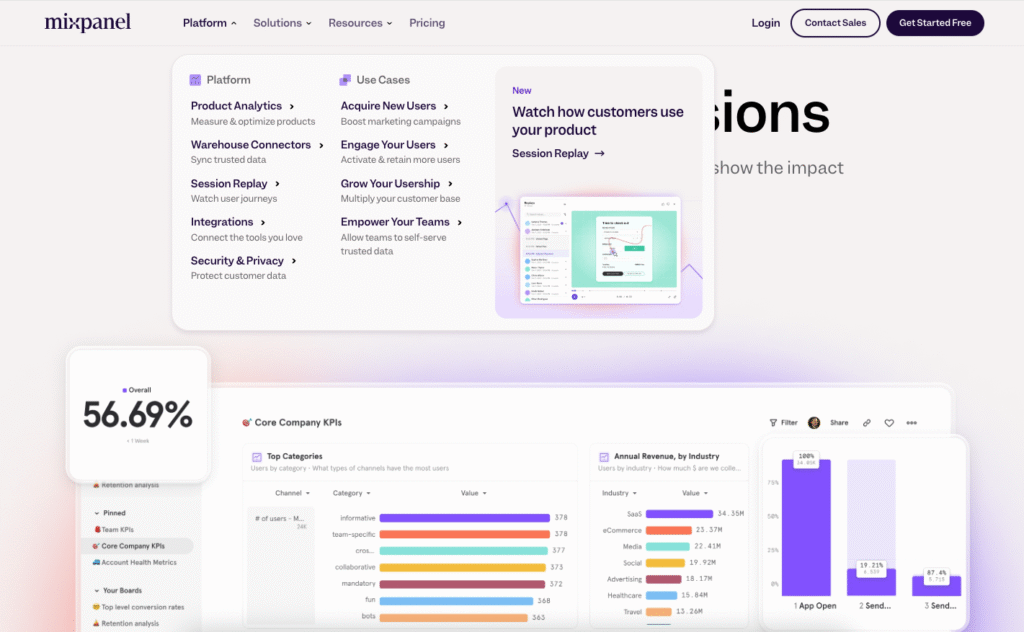Image resolution: width=1024 pixels, height=632 pixels.
Task: Click the purple informative bar
Action: [464, 518]
